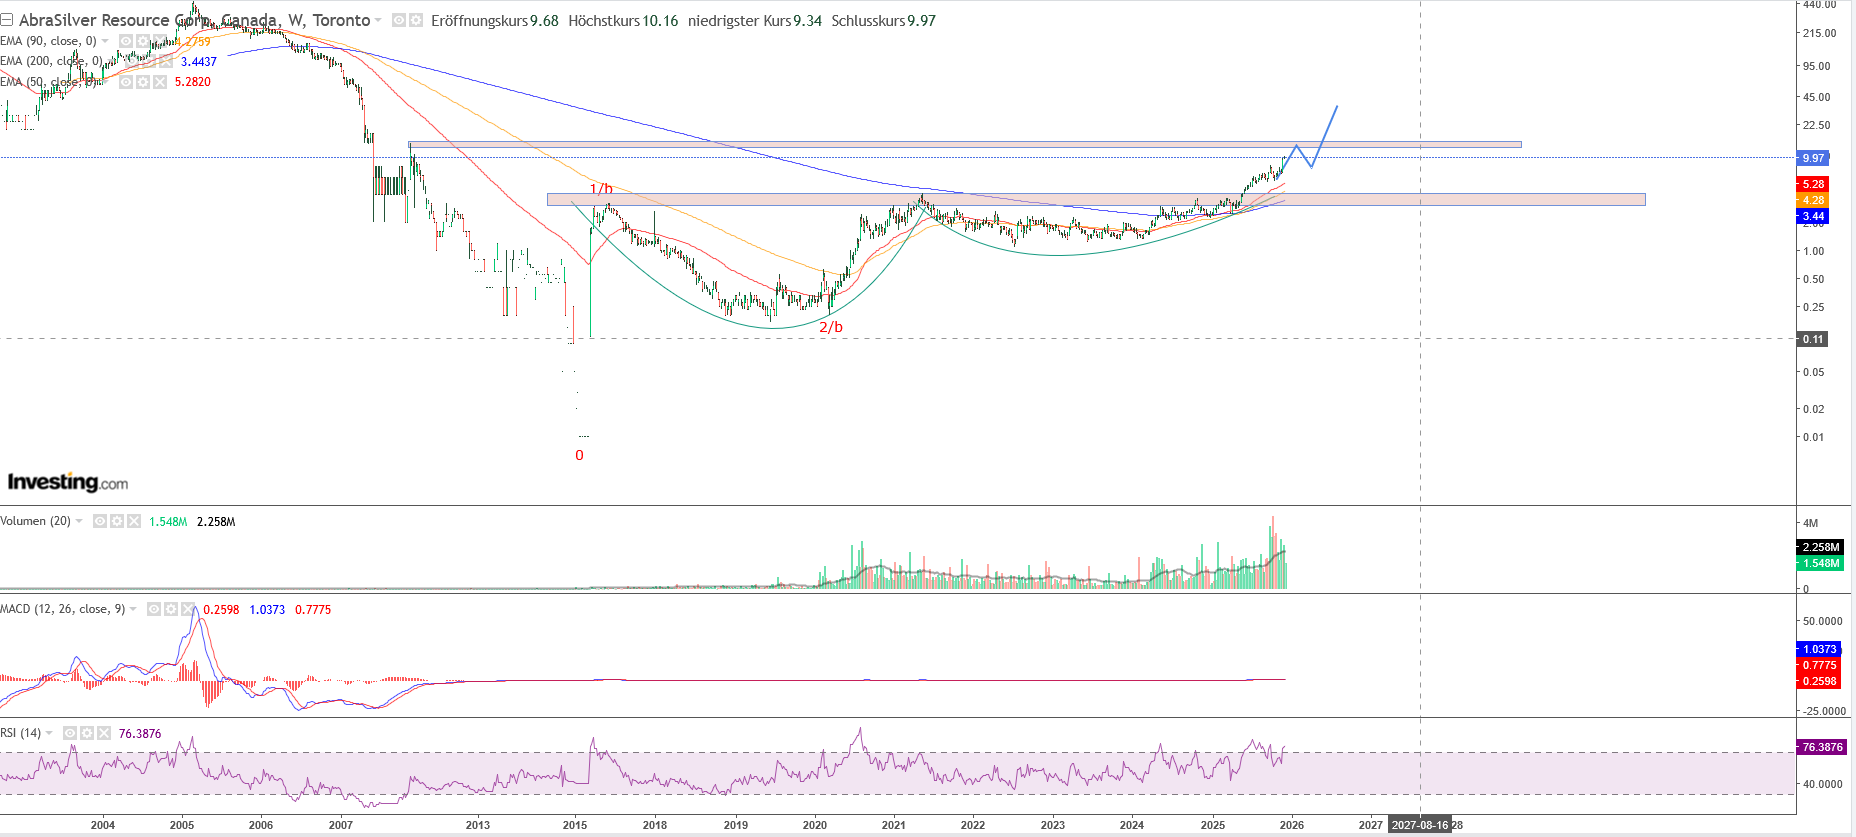1856x837 pixels.
Task: Remove the EMA 50 indicator
Action: click(160, 82)
